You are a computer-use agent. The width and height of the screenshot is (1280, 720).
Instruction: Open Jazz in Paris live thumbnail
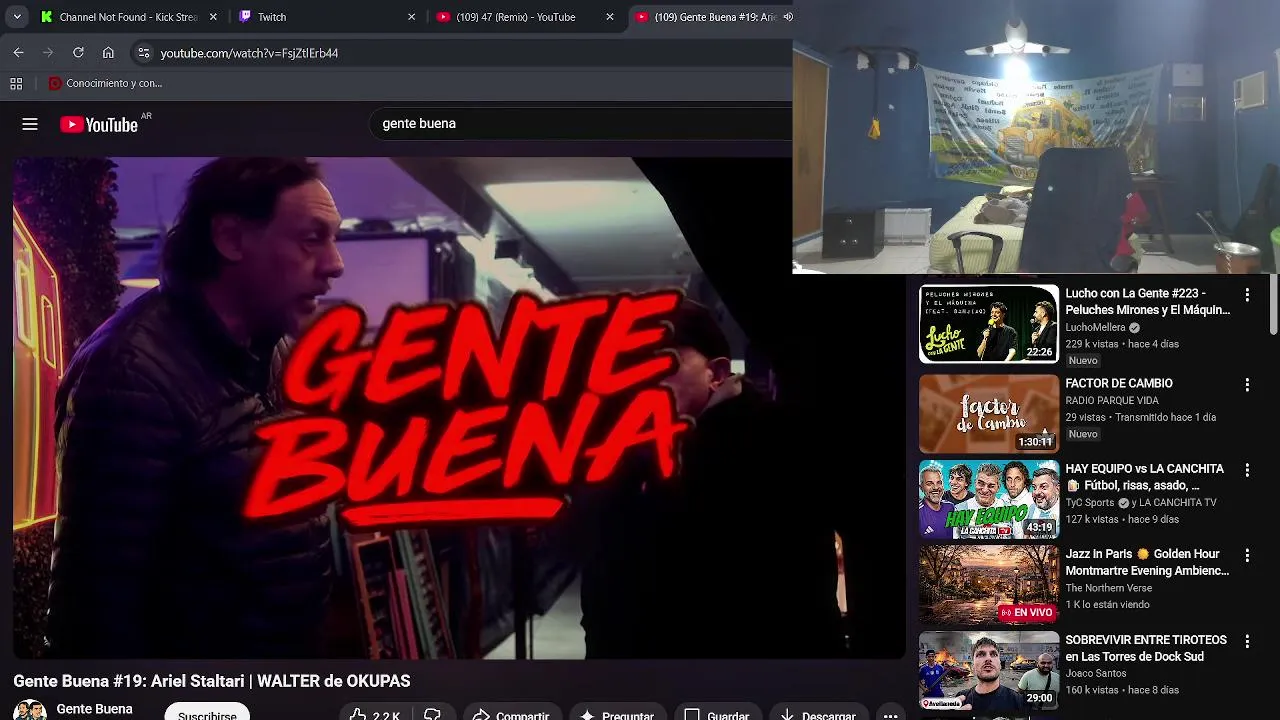(988, 585)
